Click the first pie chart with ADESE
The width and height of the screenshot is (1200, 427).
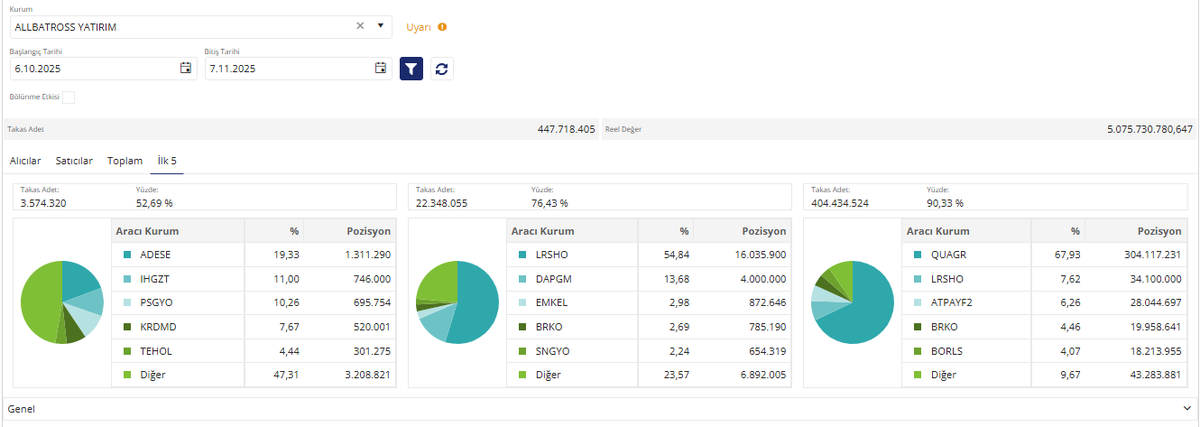62,302
